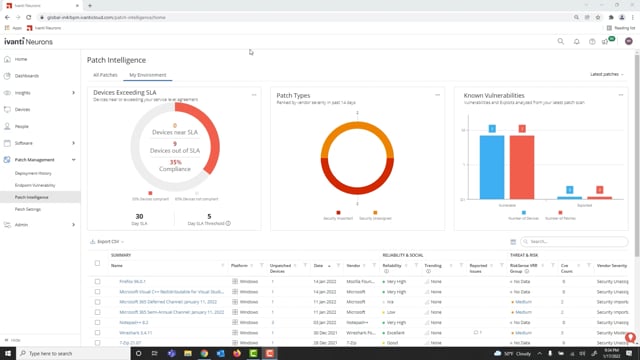Show hidden system tray icons
Image resolution: width=640 pixels, height=360 pixels.
[539, 353]
